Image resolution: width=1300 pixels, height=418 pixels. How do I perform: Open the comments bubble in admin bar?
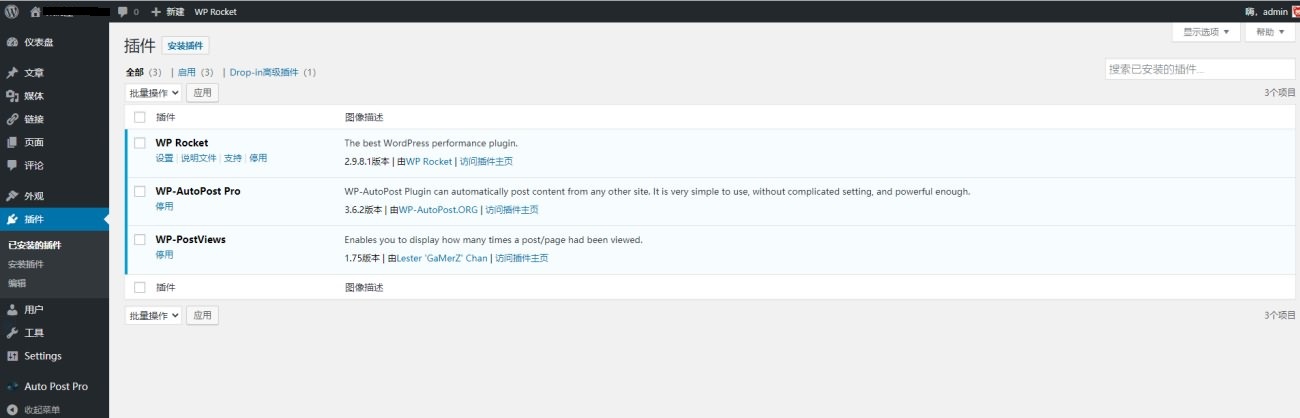tap(122, 12)
